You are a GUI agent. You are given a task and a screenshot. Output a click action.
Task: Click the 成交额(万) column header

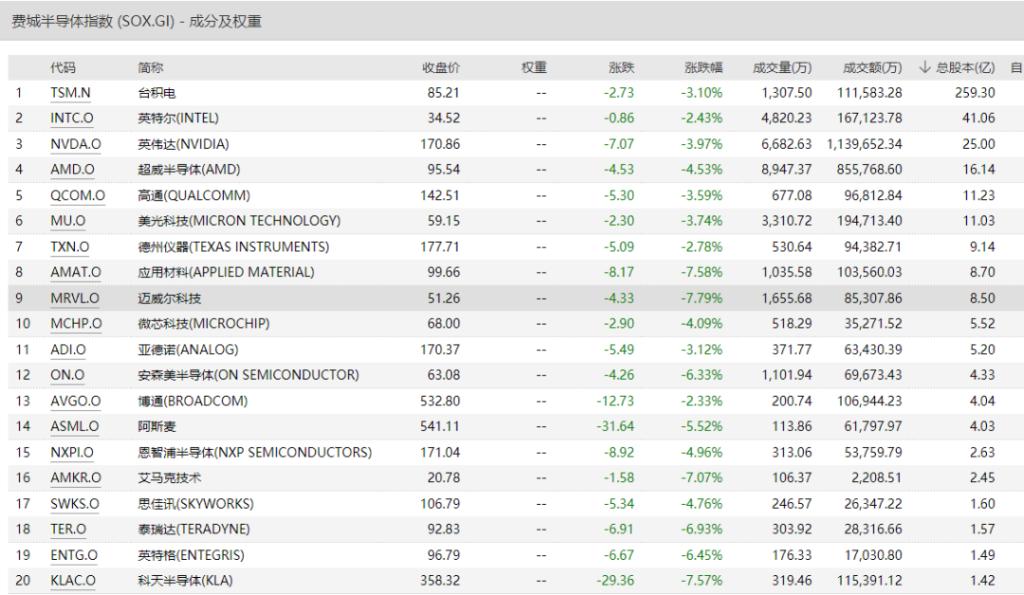point(872,67)
